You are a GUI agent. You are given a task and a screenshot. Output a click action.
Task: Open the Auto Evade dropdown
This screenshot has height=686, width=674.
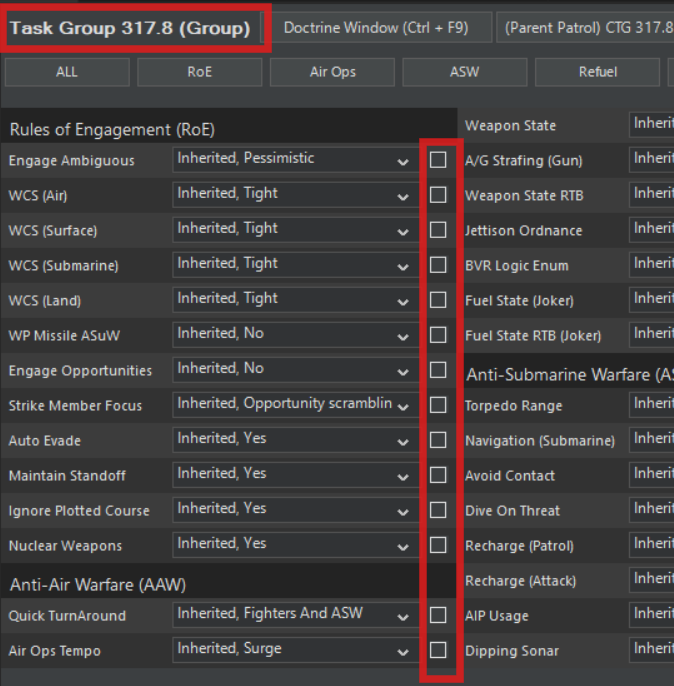295,440
